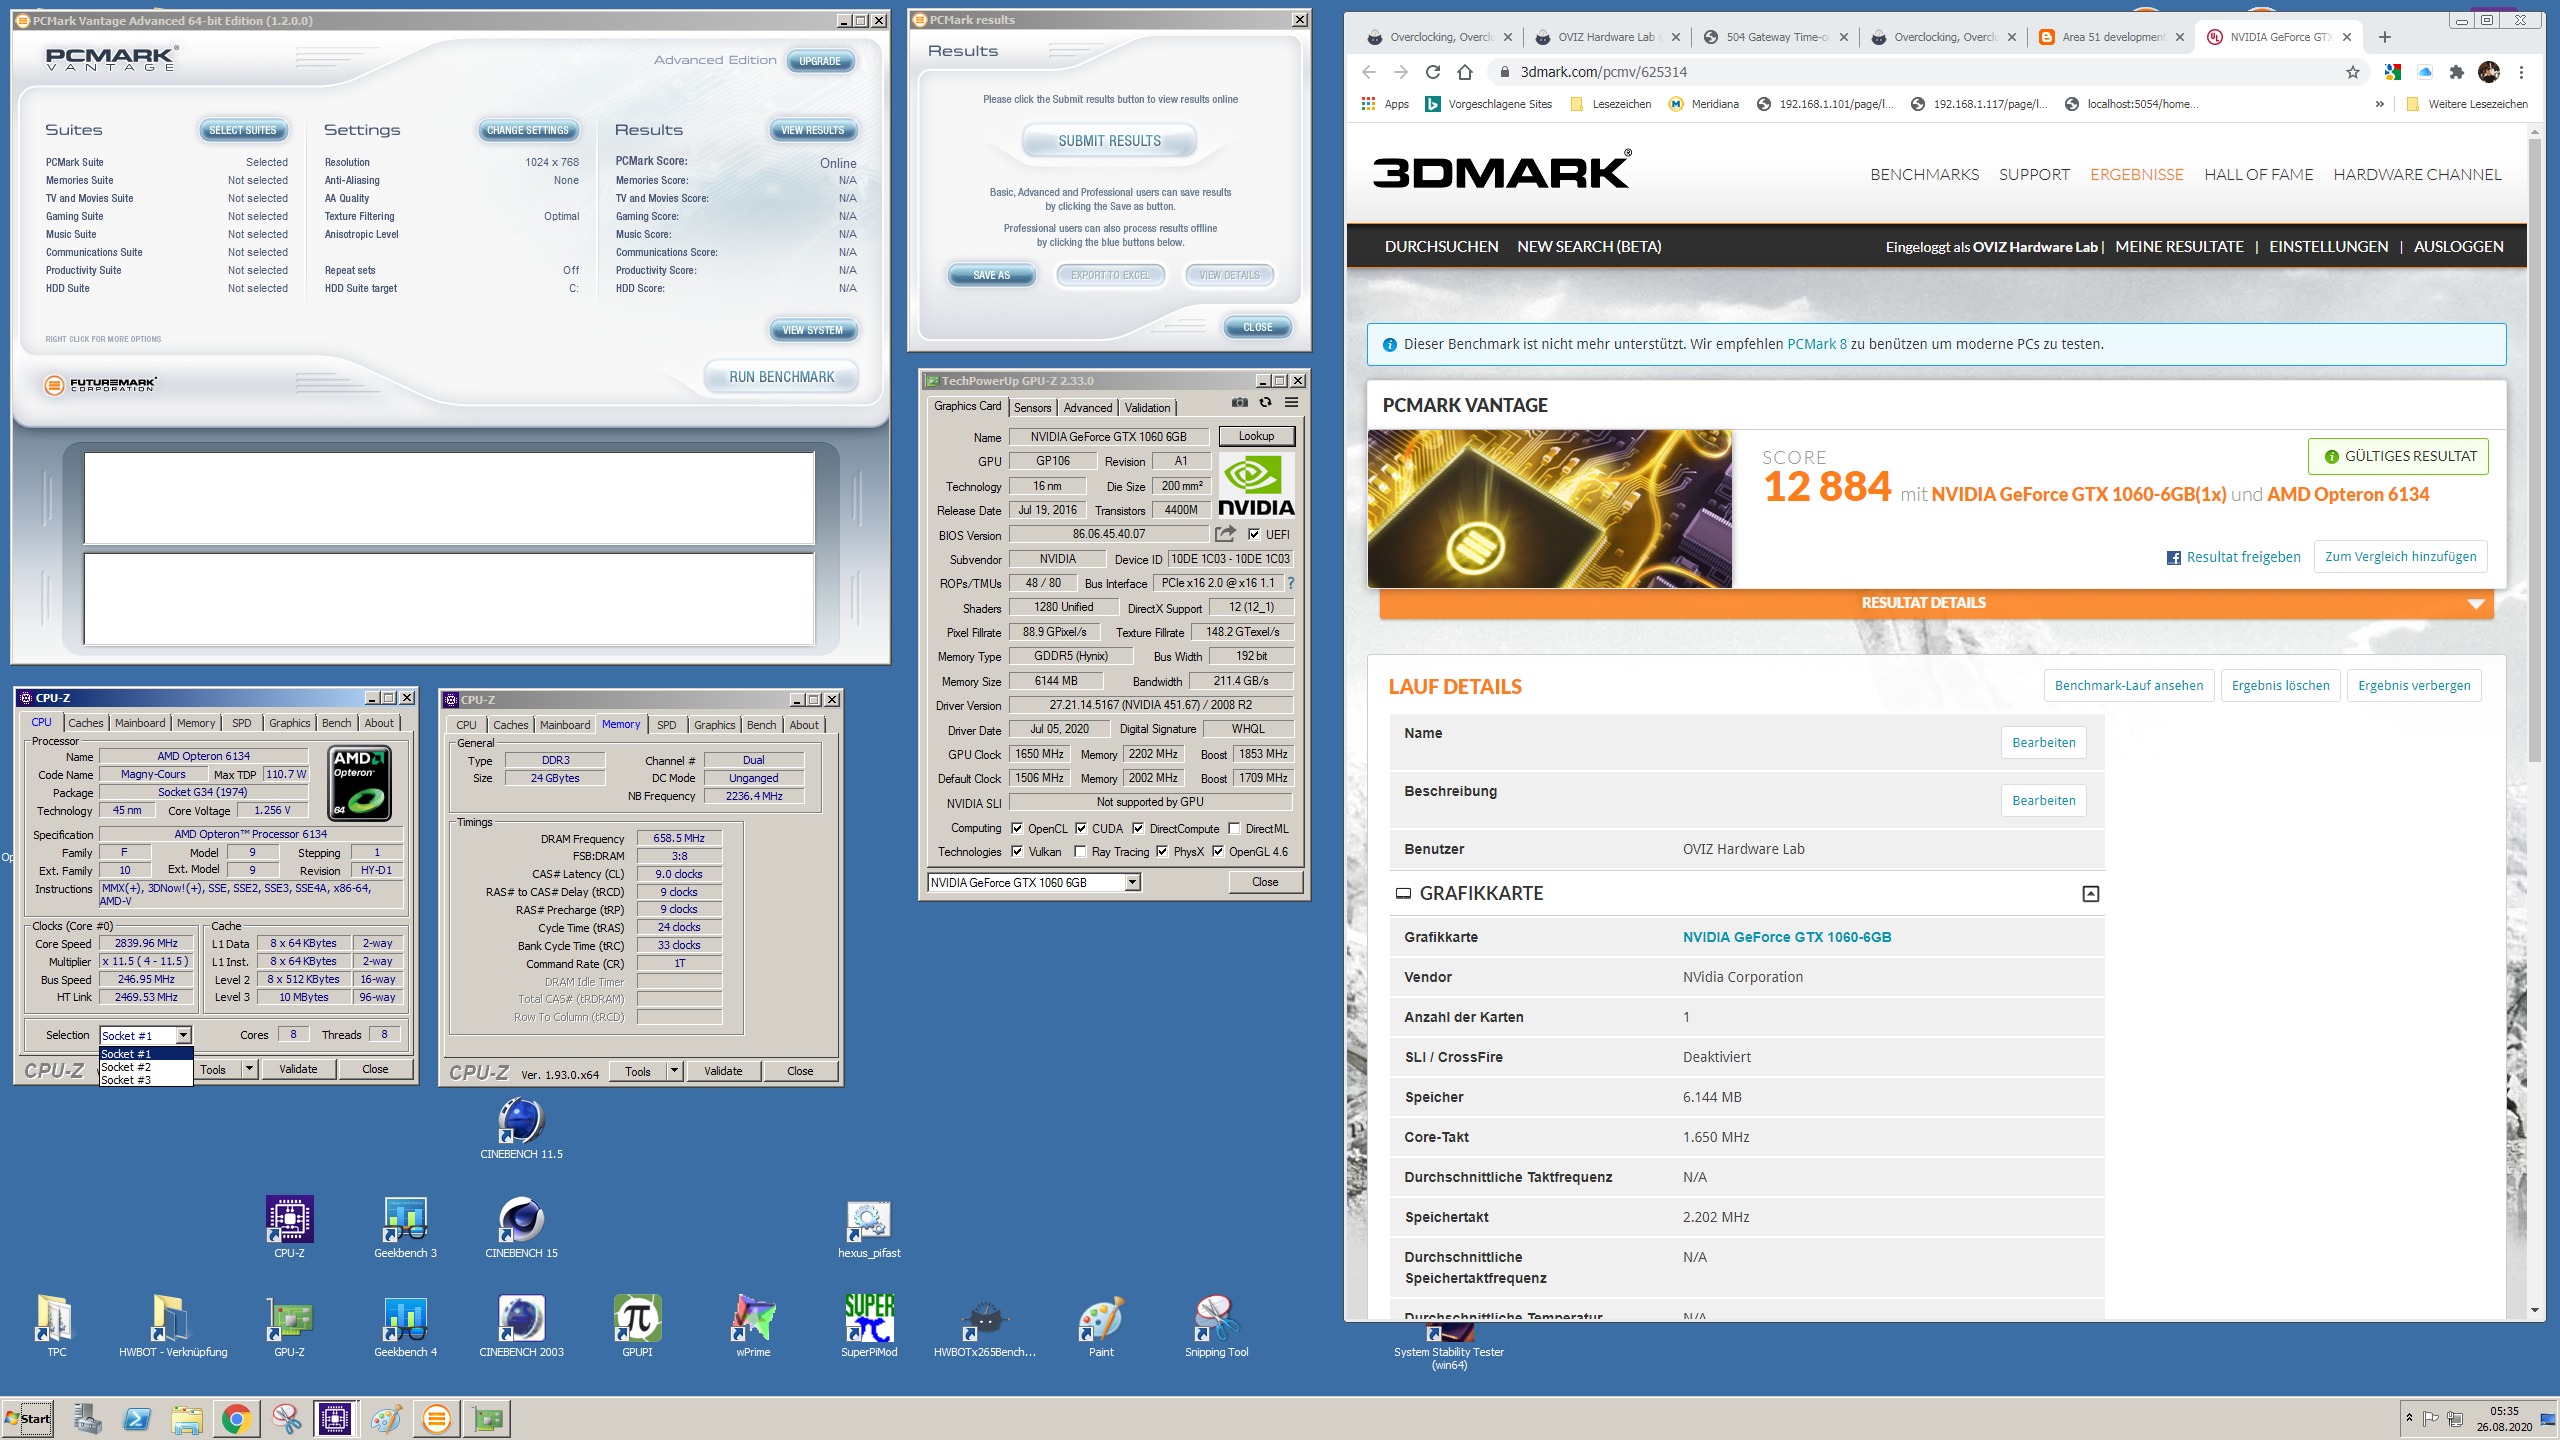Toggle Vulkan checkbox in GPU-Z
2560x1440 pixels.
1017,852
